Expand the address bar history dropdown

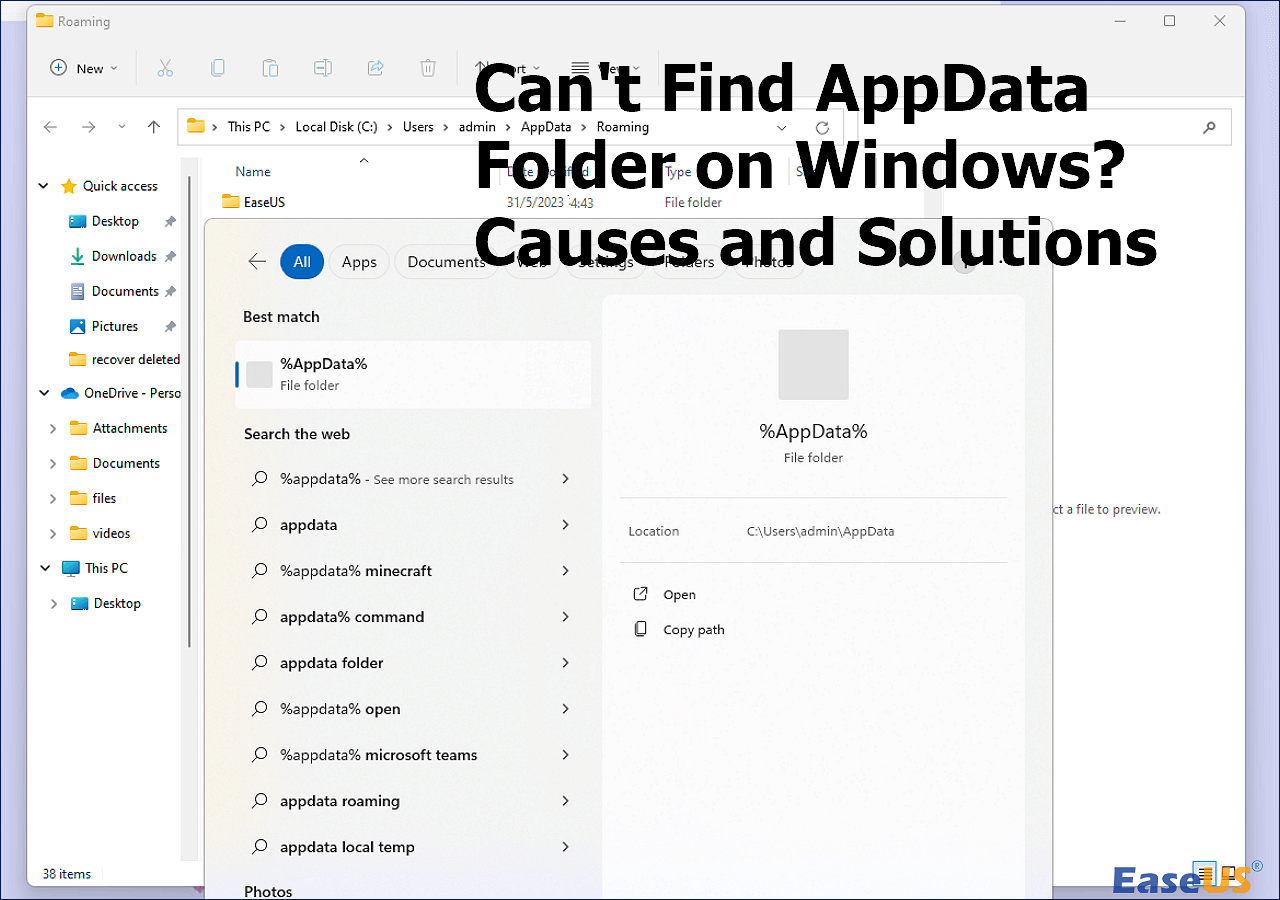[782, 128]
